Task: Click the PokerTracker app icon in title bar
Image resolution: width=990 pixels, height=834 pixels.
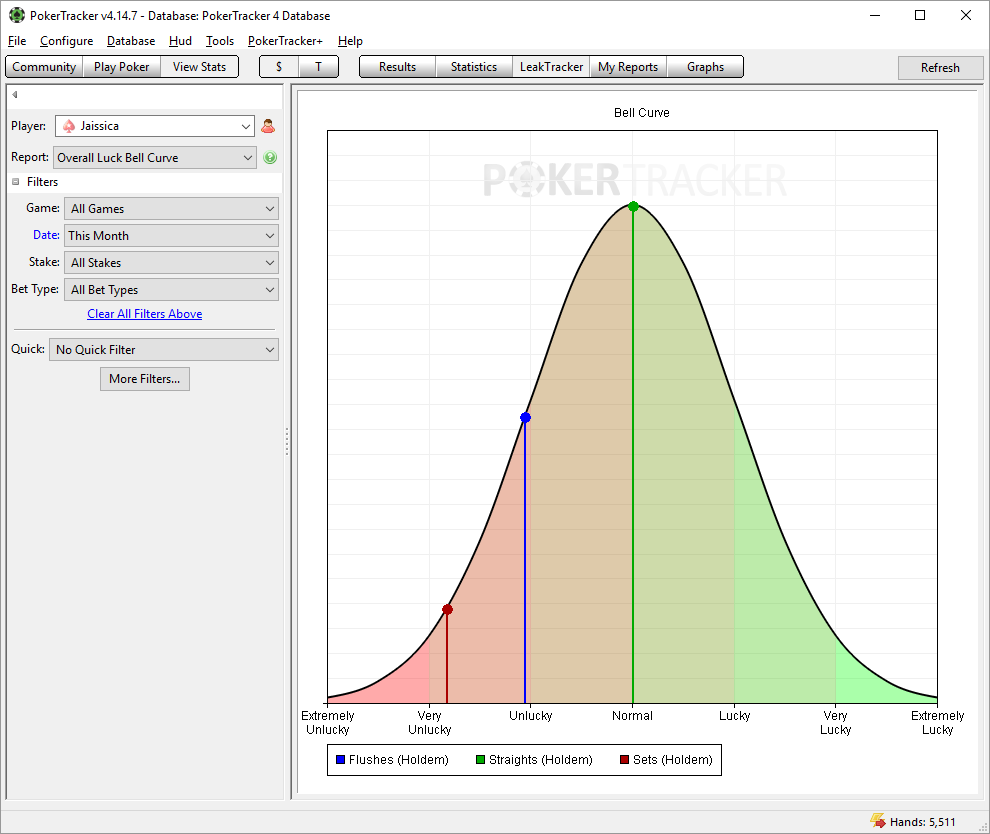Action: pyautogui.click(x=16, y=15)
